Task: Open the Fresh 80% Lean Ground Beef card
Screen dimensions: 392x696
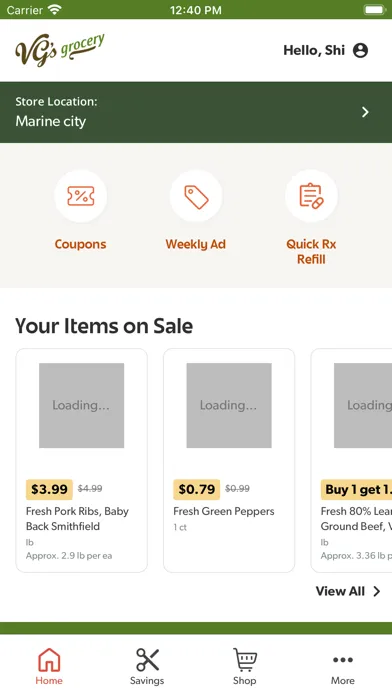Action: 352,461
